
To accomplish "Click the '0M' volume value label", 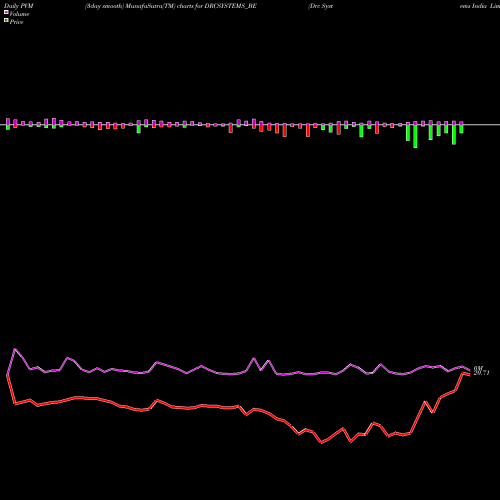I will click(478, 369).
